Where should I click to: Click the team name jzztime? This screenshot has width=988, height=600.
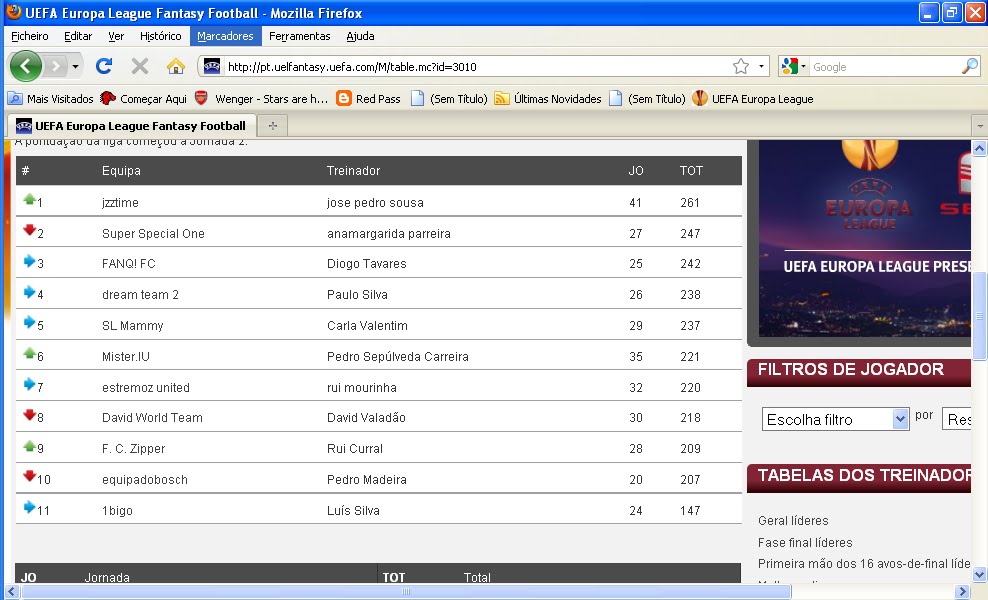120,203
